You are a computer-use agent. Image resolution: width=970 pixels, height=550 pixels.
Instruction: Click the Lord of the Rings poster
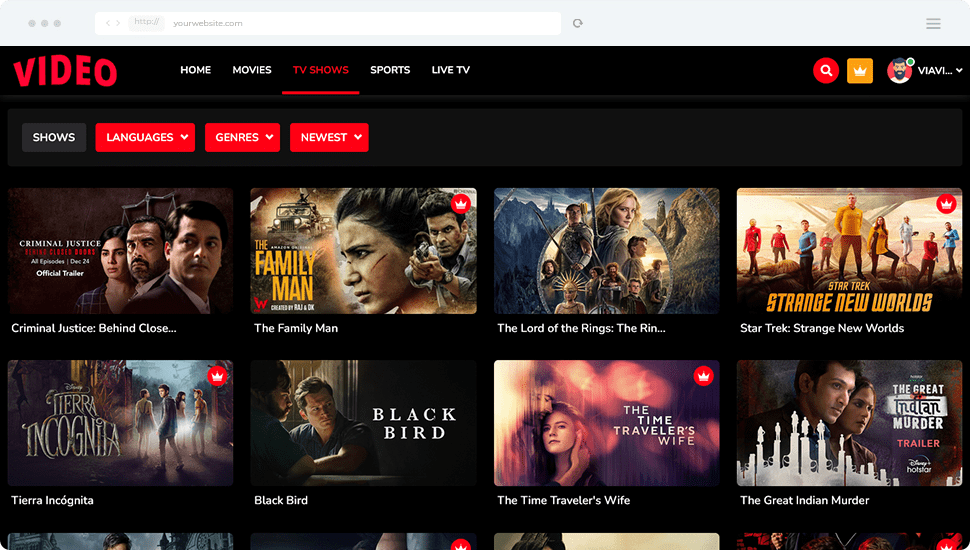pyautogui.click(x=607, y=251)
